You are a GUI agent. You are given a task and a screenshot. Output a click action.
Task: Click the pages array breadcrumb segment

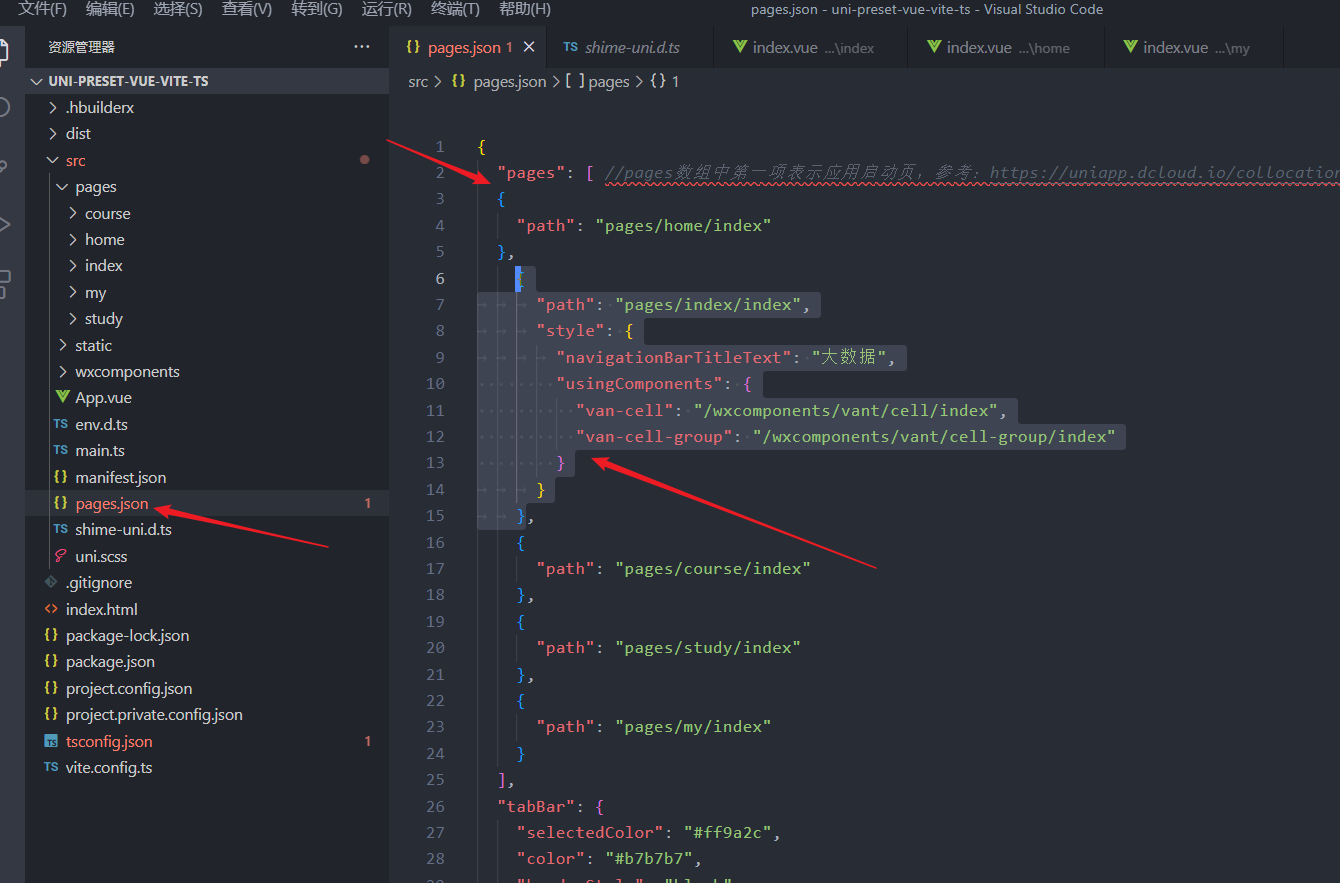pyautogui.click(x=598, y=82)
